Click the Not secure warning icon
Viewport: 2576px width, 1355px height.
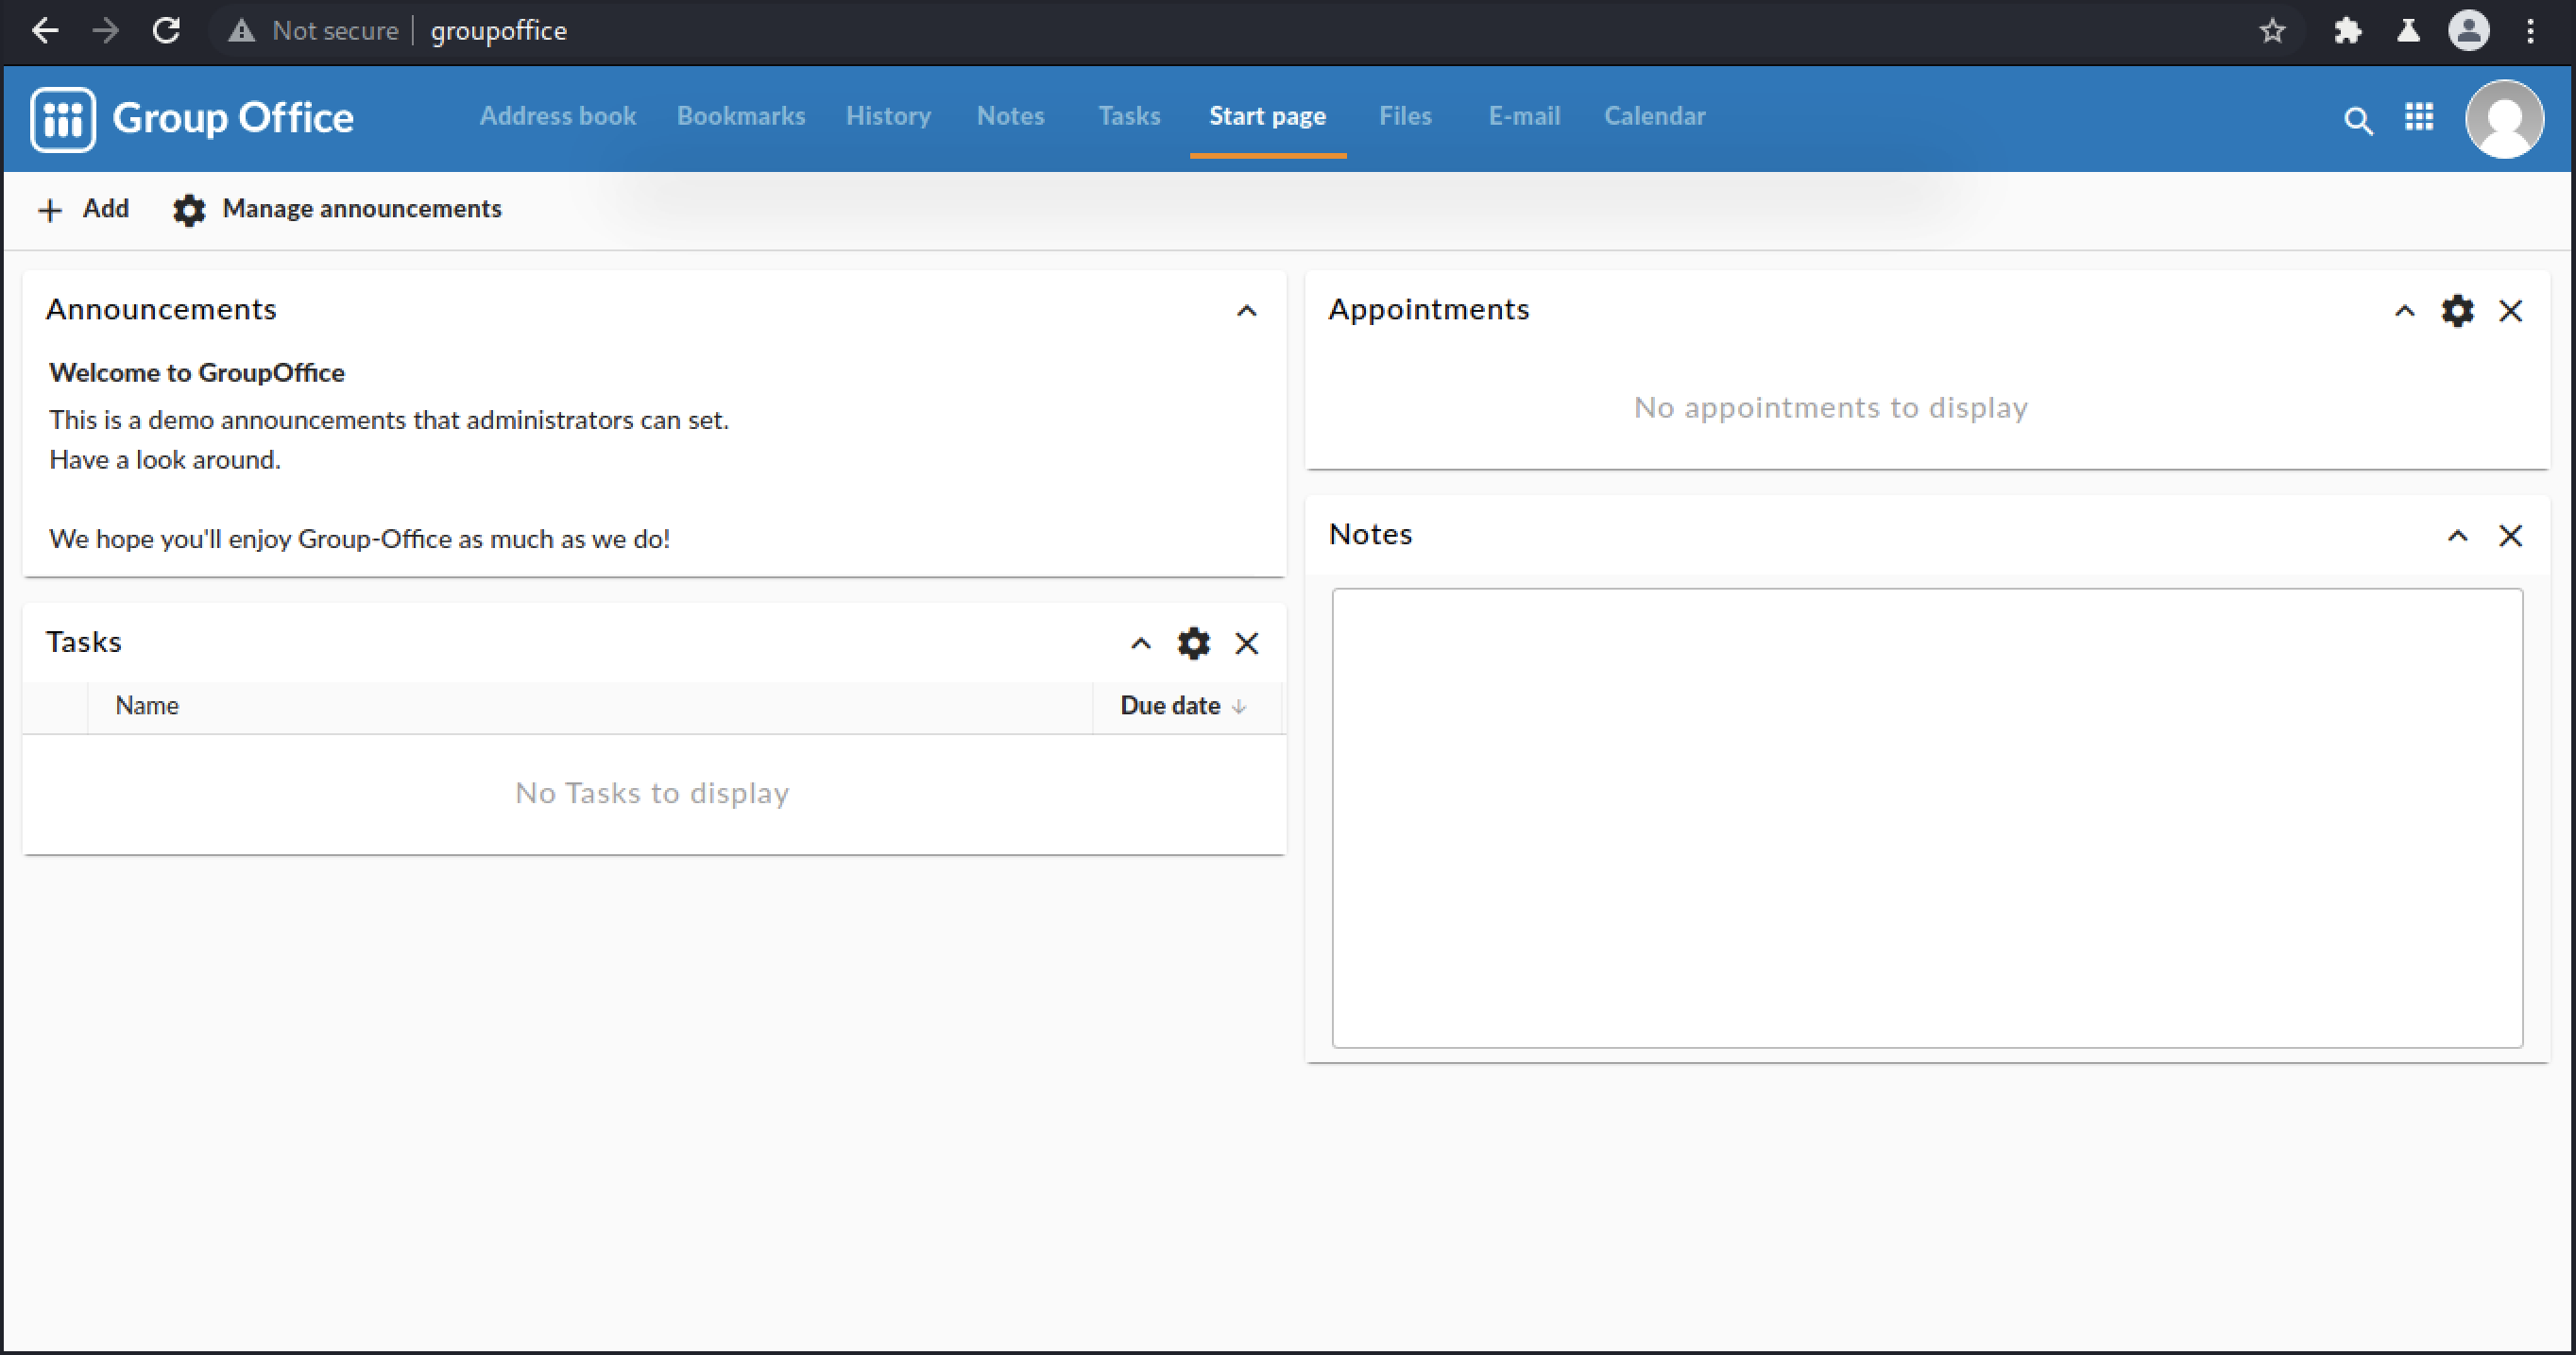[x=241, y=31]
